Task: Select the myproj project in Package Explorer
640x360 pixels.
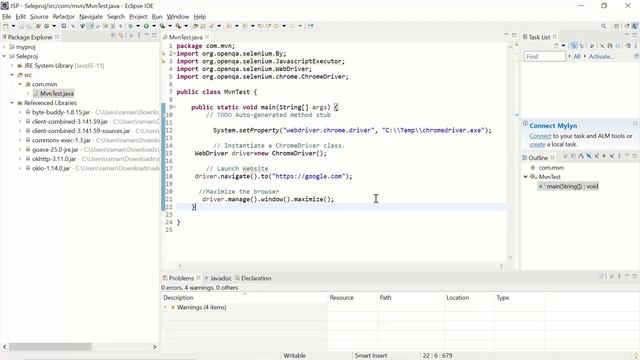Action: tap(25, 47)
